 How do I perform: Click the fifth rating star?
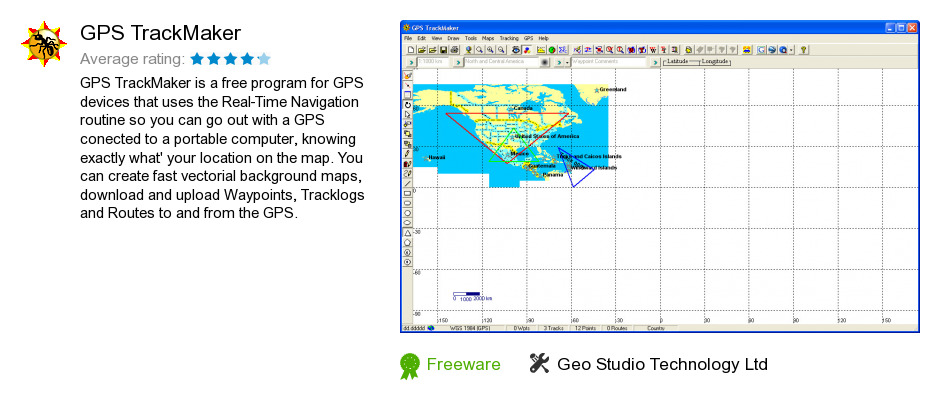pyautogui.click(x=264, y=59)
